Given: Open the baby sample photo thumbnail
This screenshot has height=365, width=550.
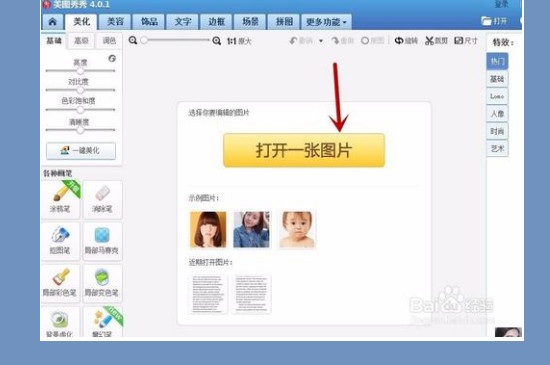Looking at the screenshot, I should [x=297, y=229].
